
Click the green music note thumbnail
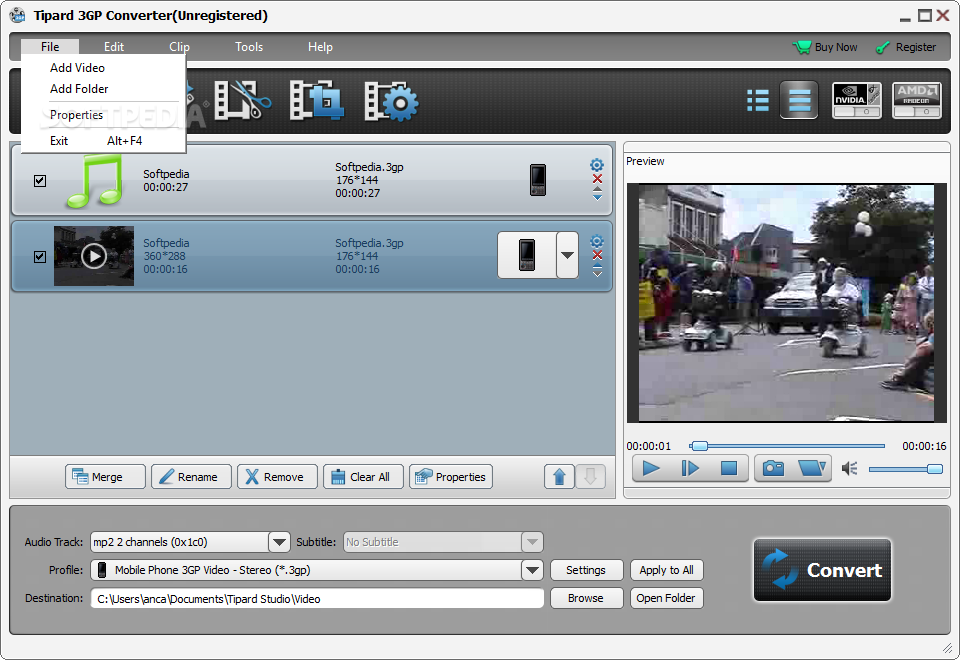95,181
